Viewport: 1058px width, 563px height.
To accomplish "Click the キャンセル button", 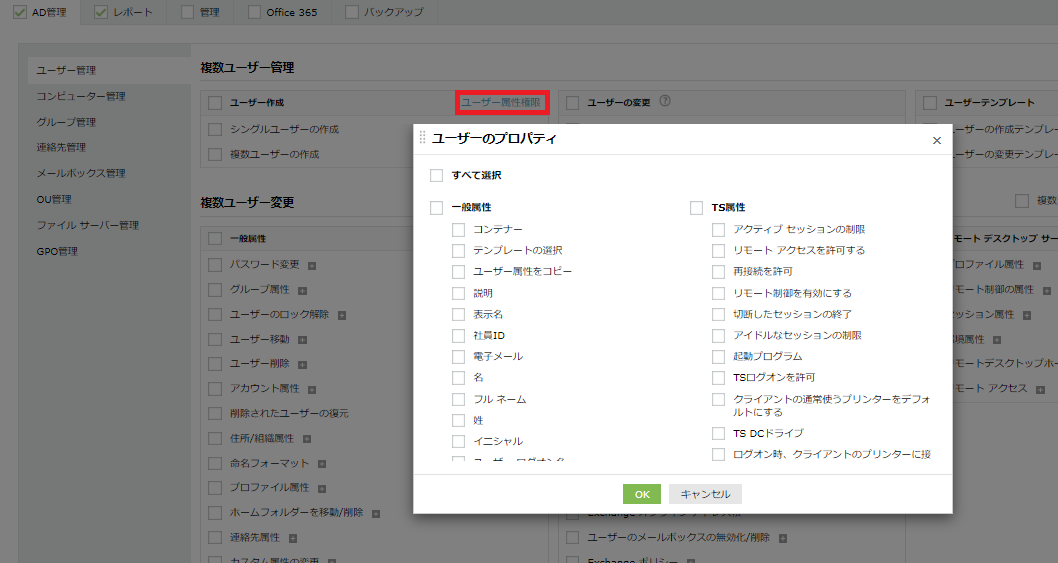I will 705,494.
